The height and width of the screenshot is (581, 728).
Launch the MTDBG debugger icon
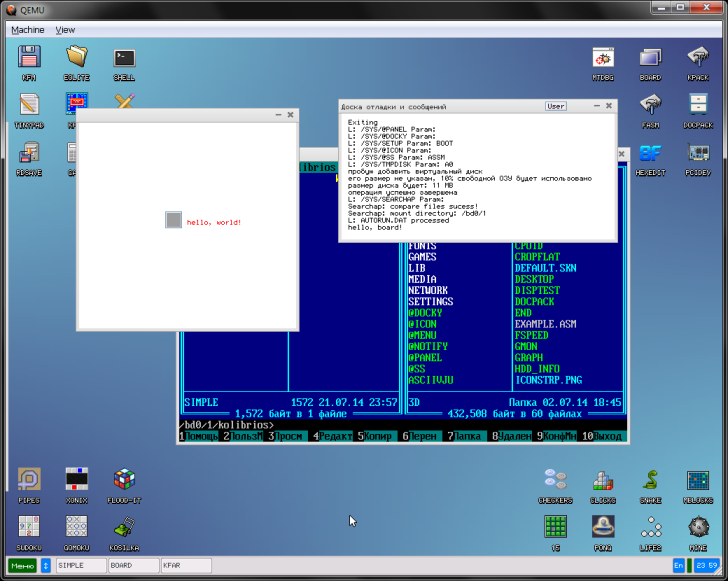pos(603,62)
